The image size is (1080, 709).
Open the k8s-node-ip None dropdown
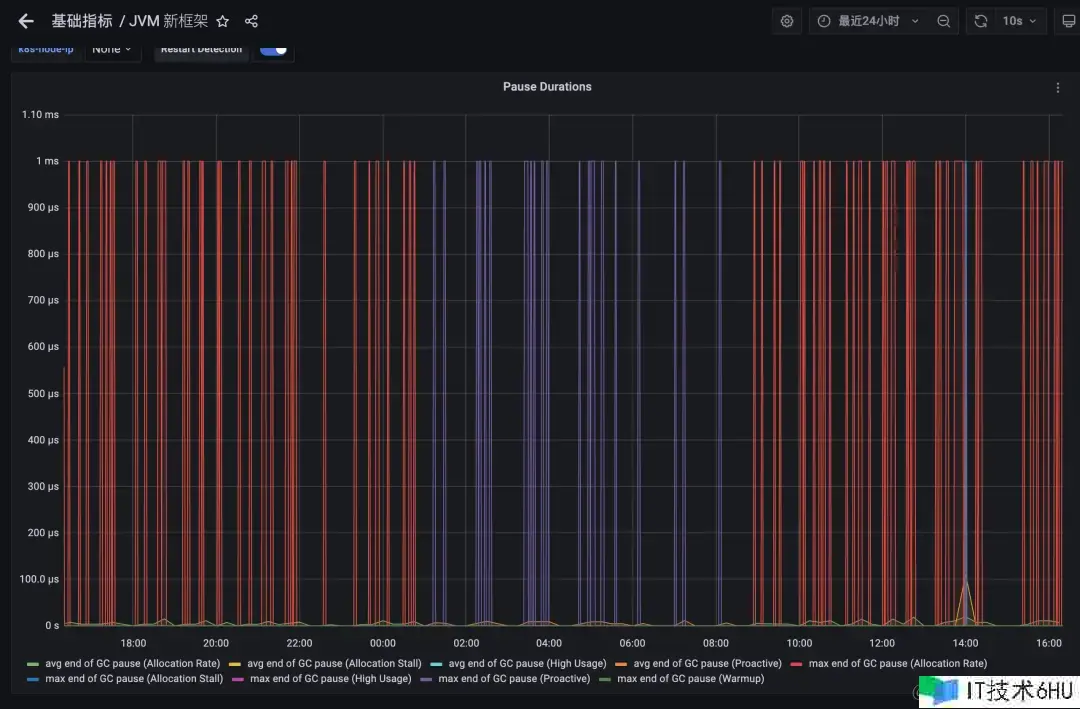(112, 49)
